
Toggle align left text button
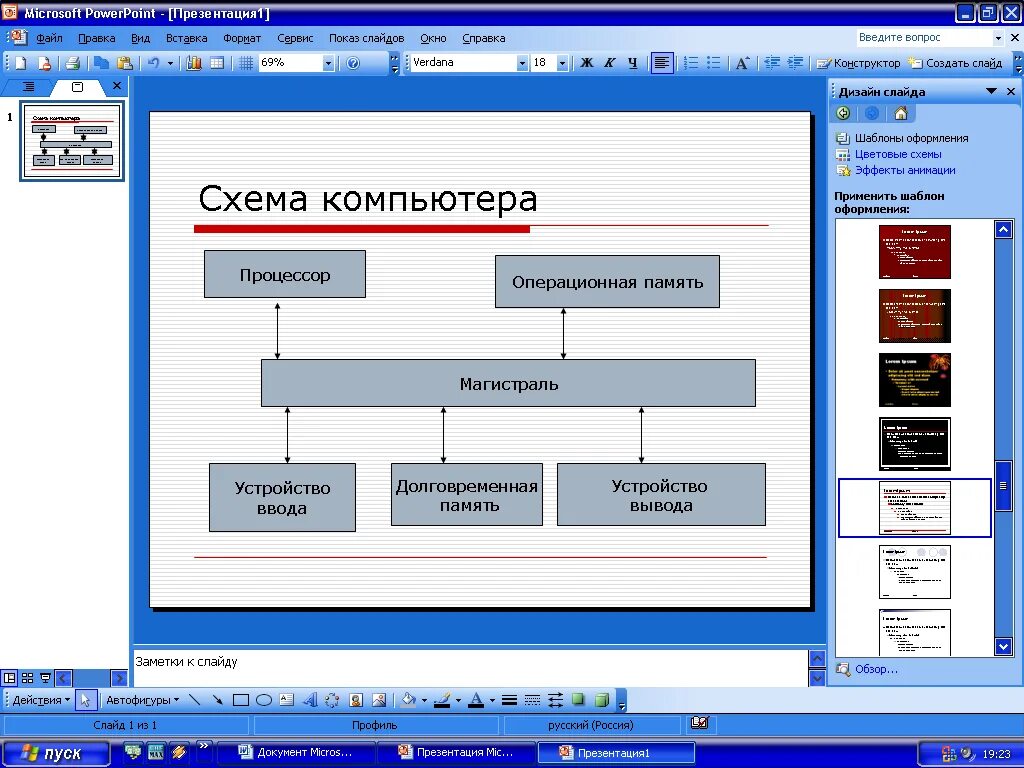662,63
